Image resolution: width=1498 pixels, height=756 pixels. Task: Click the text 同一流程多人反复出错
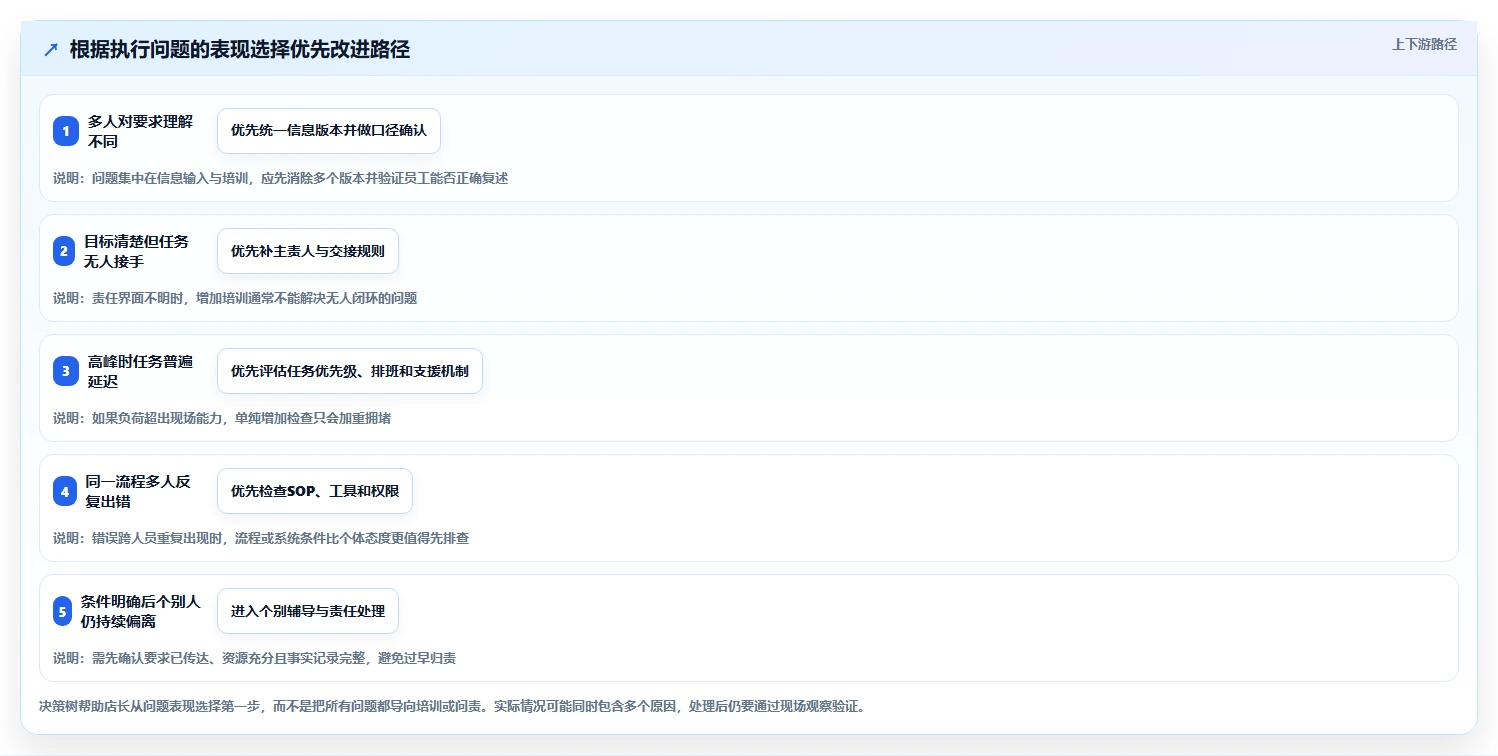click(x=138, y=491)
